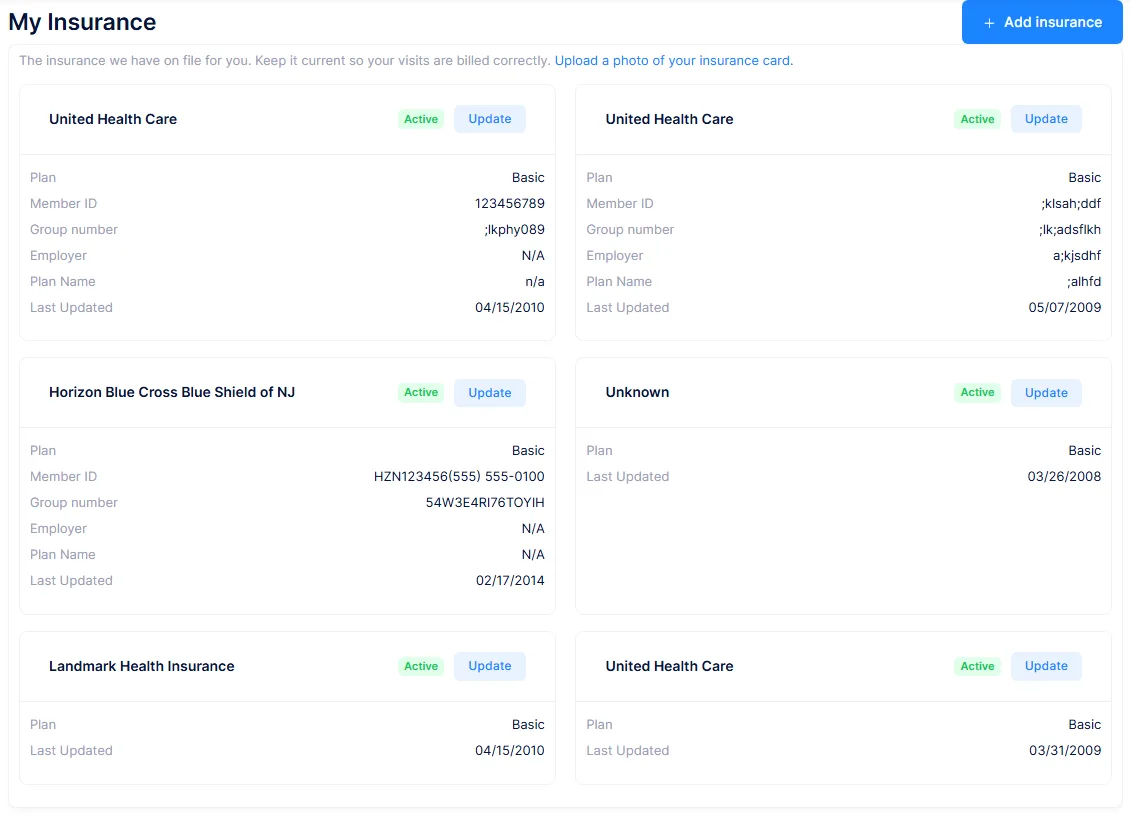Update United Health Care last updated 03/31/2009
1131x816 pixels.
click(1046, 666)
